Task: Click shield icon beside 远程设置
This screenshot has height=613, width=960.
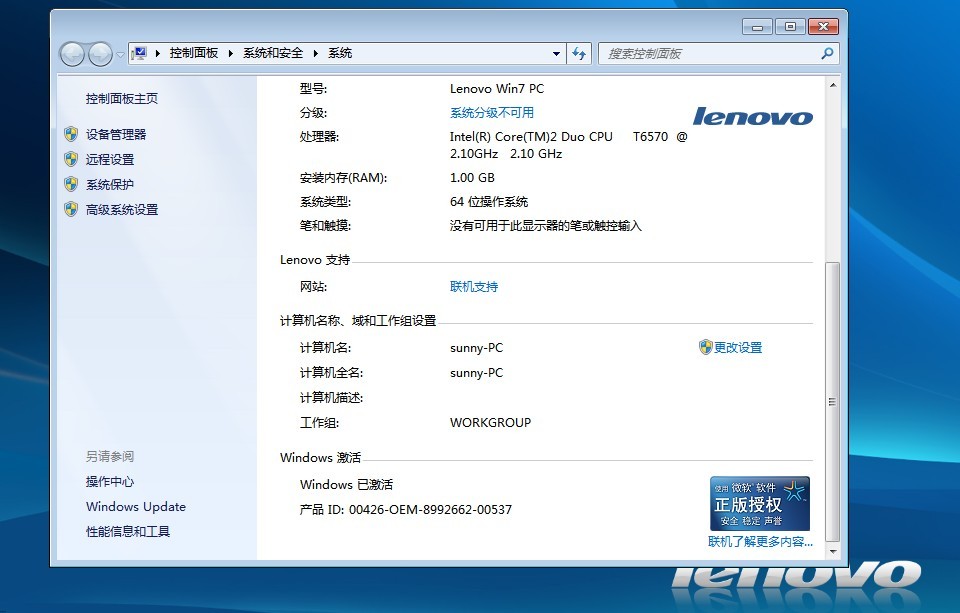Action: click(x=71, y=159)
